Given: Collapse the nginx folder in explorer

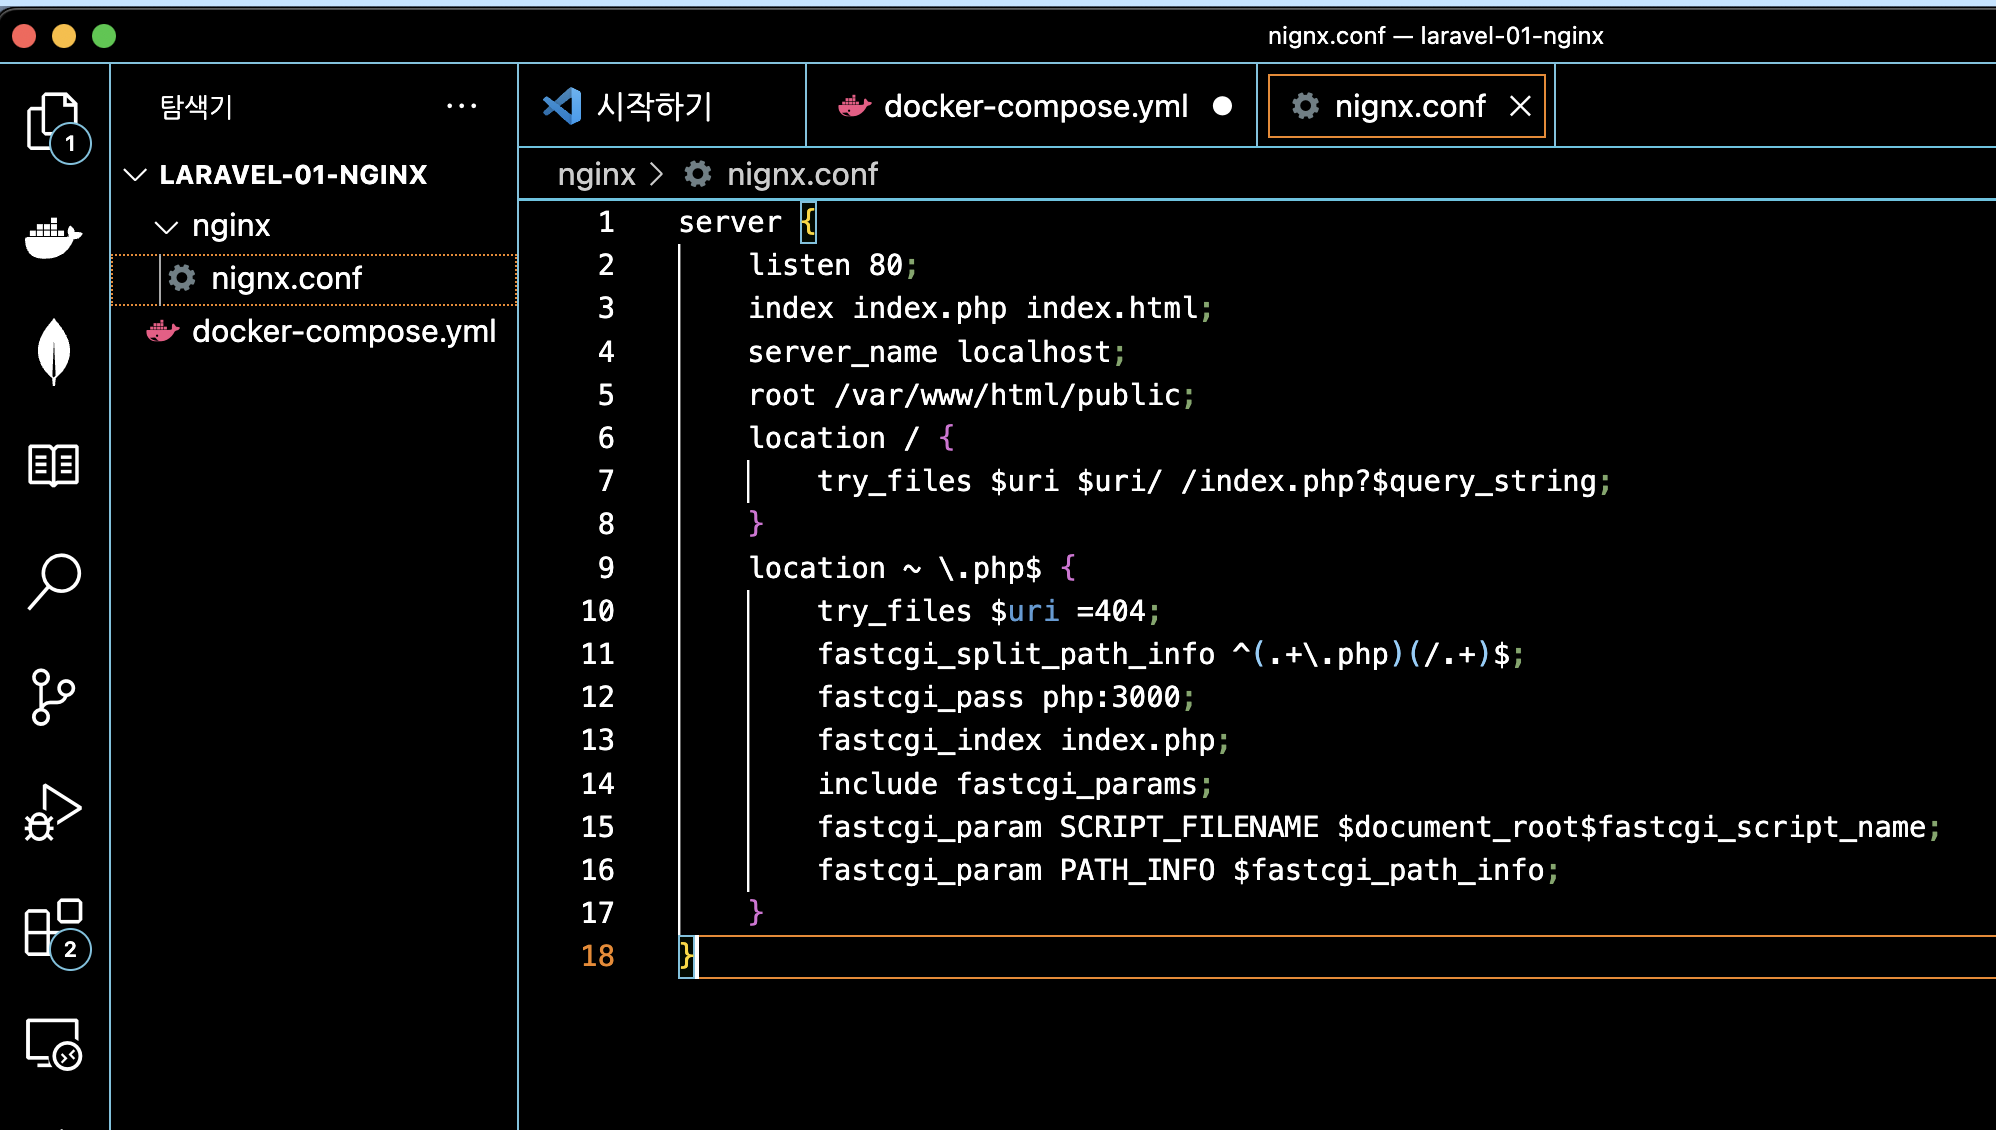Looking at the screenshot, I should (x=166, y=227).
